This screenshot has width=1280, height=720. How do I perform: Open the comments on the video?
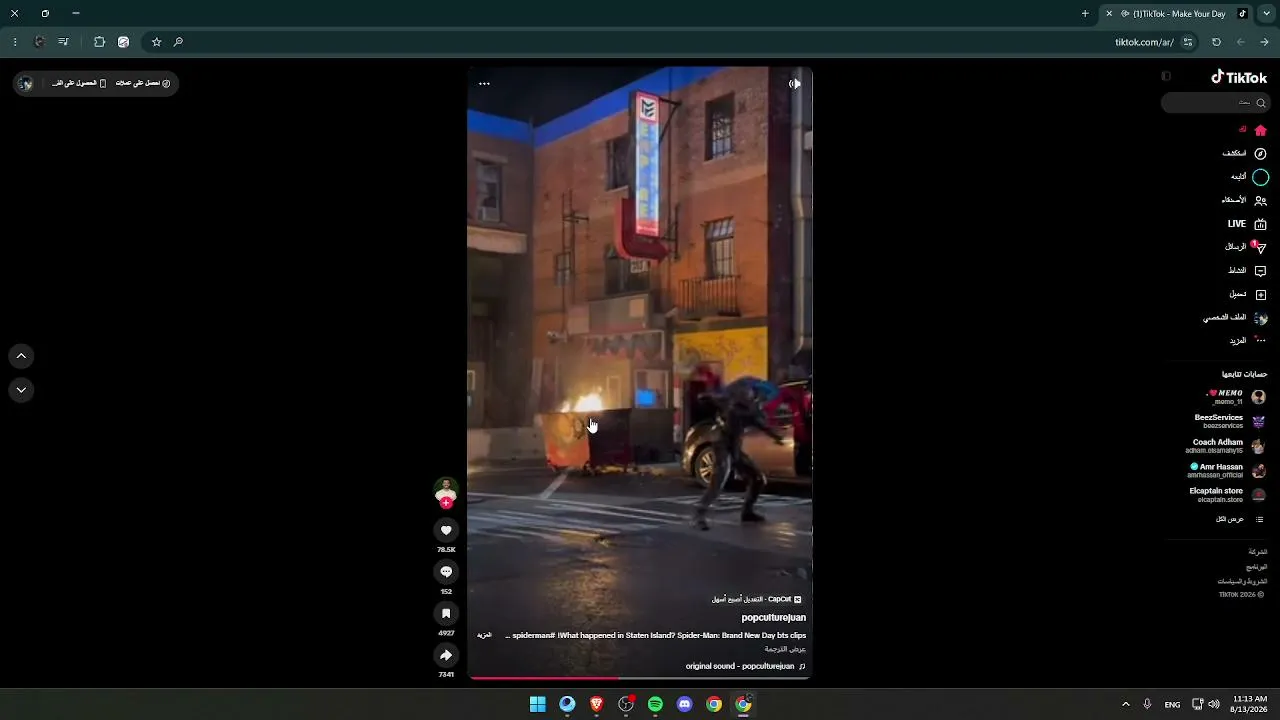click(x=446, y=572)
